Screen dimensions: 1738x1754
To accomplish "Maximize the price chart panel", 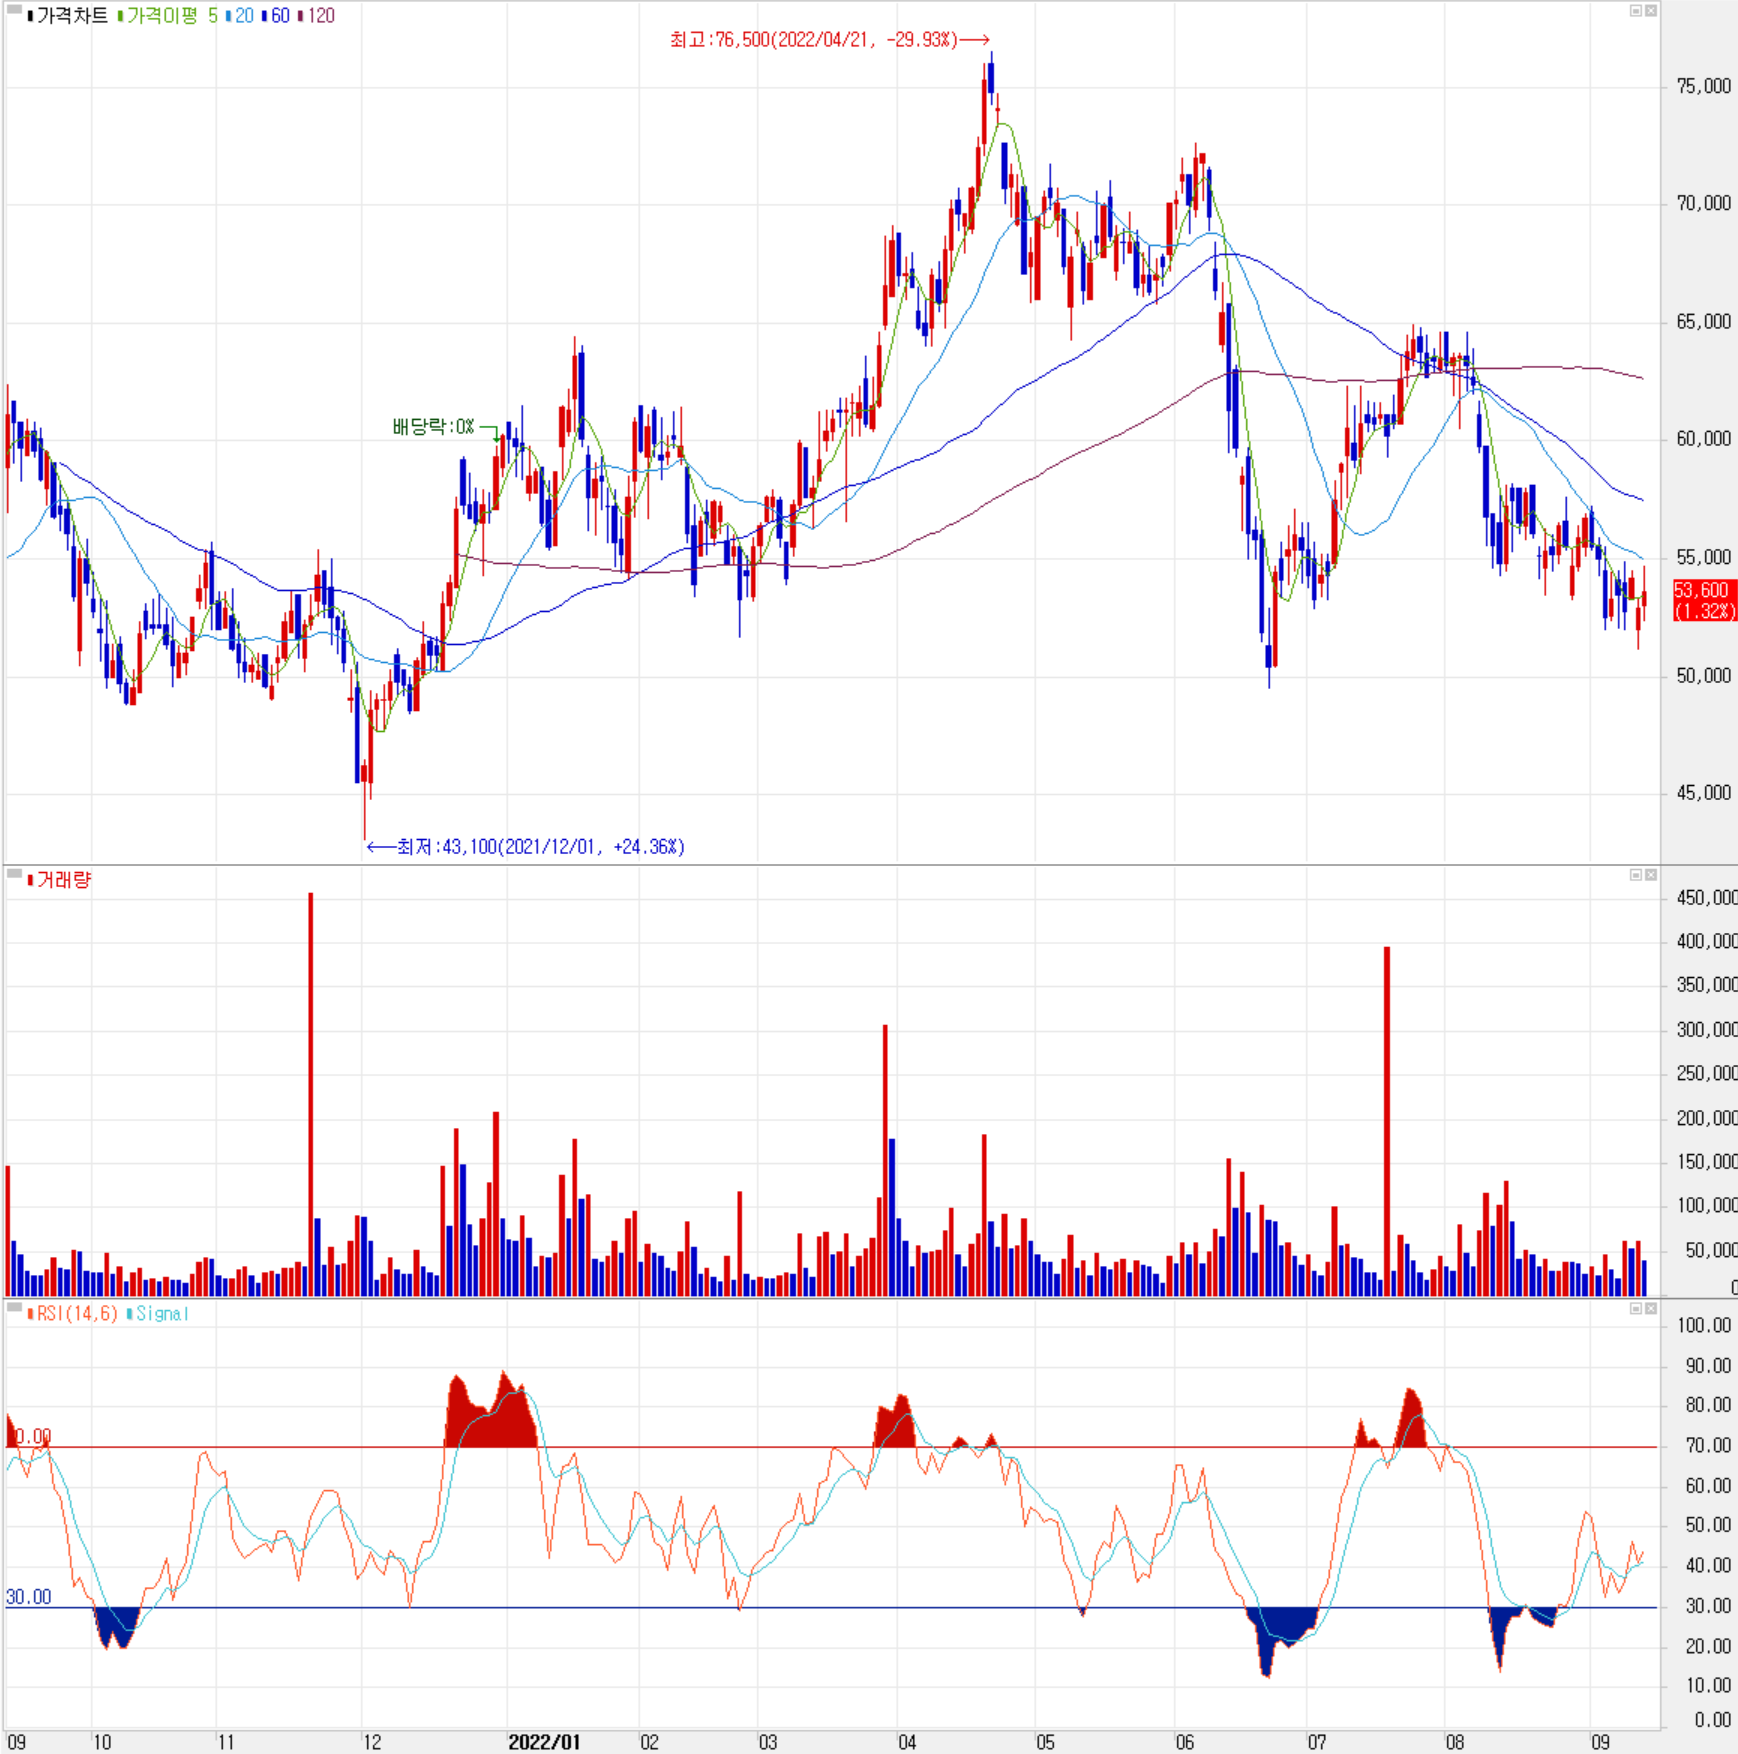I will point(1636,10).
